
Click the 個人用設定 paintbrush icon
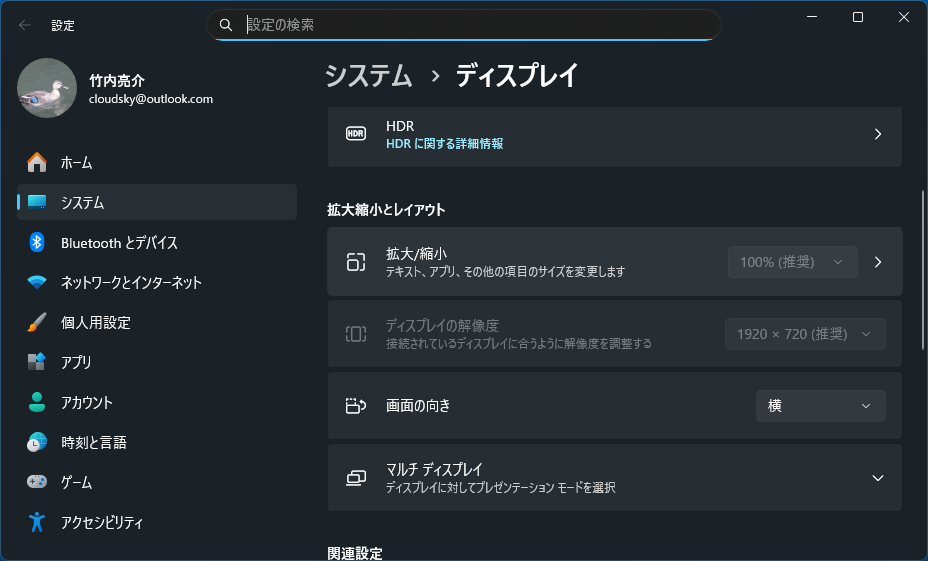[37, 323]
